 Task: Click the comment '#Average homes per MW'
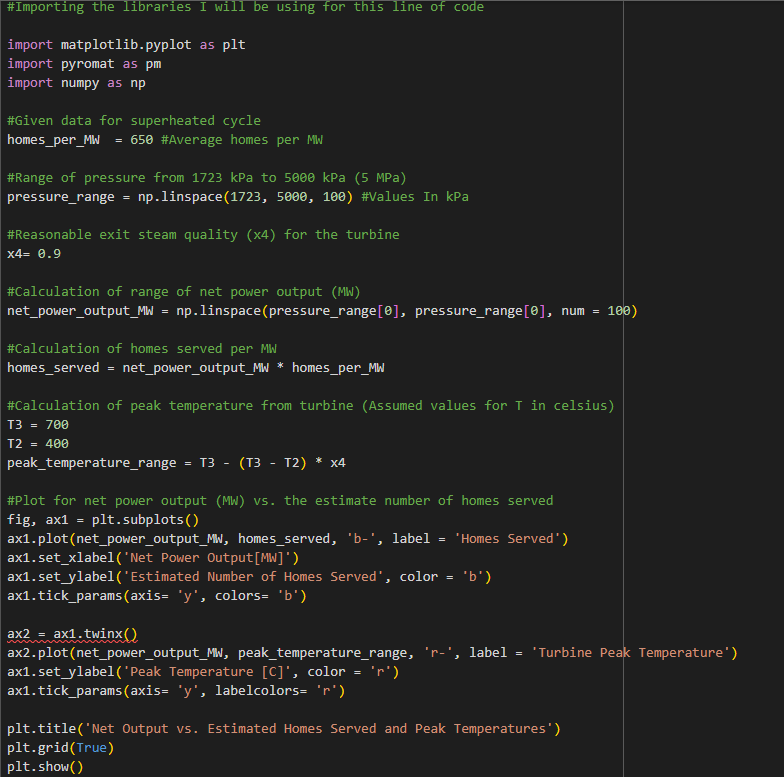tap(242, 140)
